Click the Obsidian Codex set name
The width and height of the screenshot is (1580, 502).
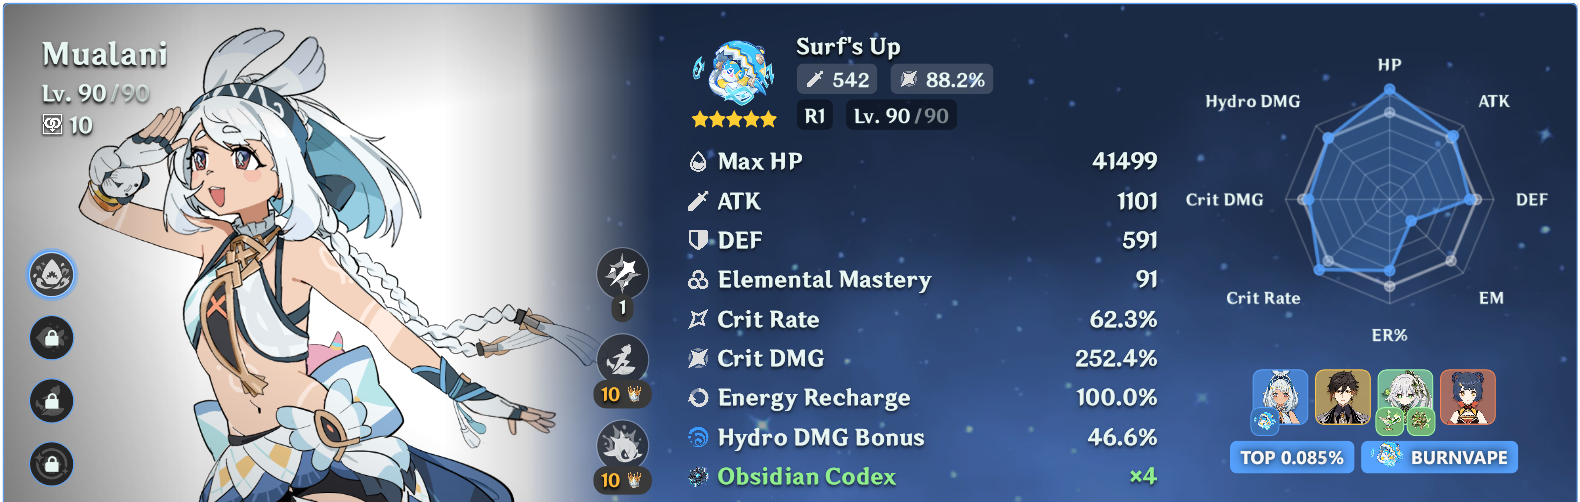[807, 477]
